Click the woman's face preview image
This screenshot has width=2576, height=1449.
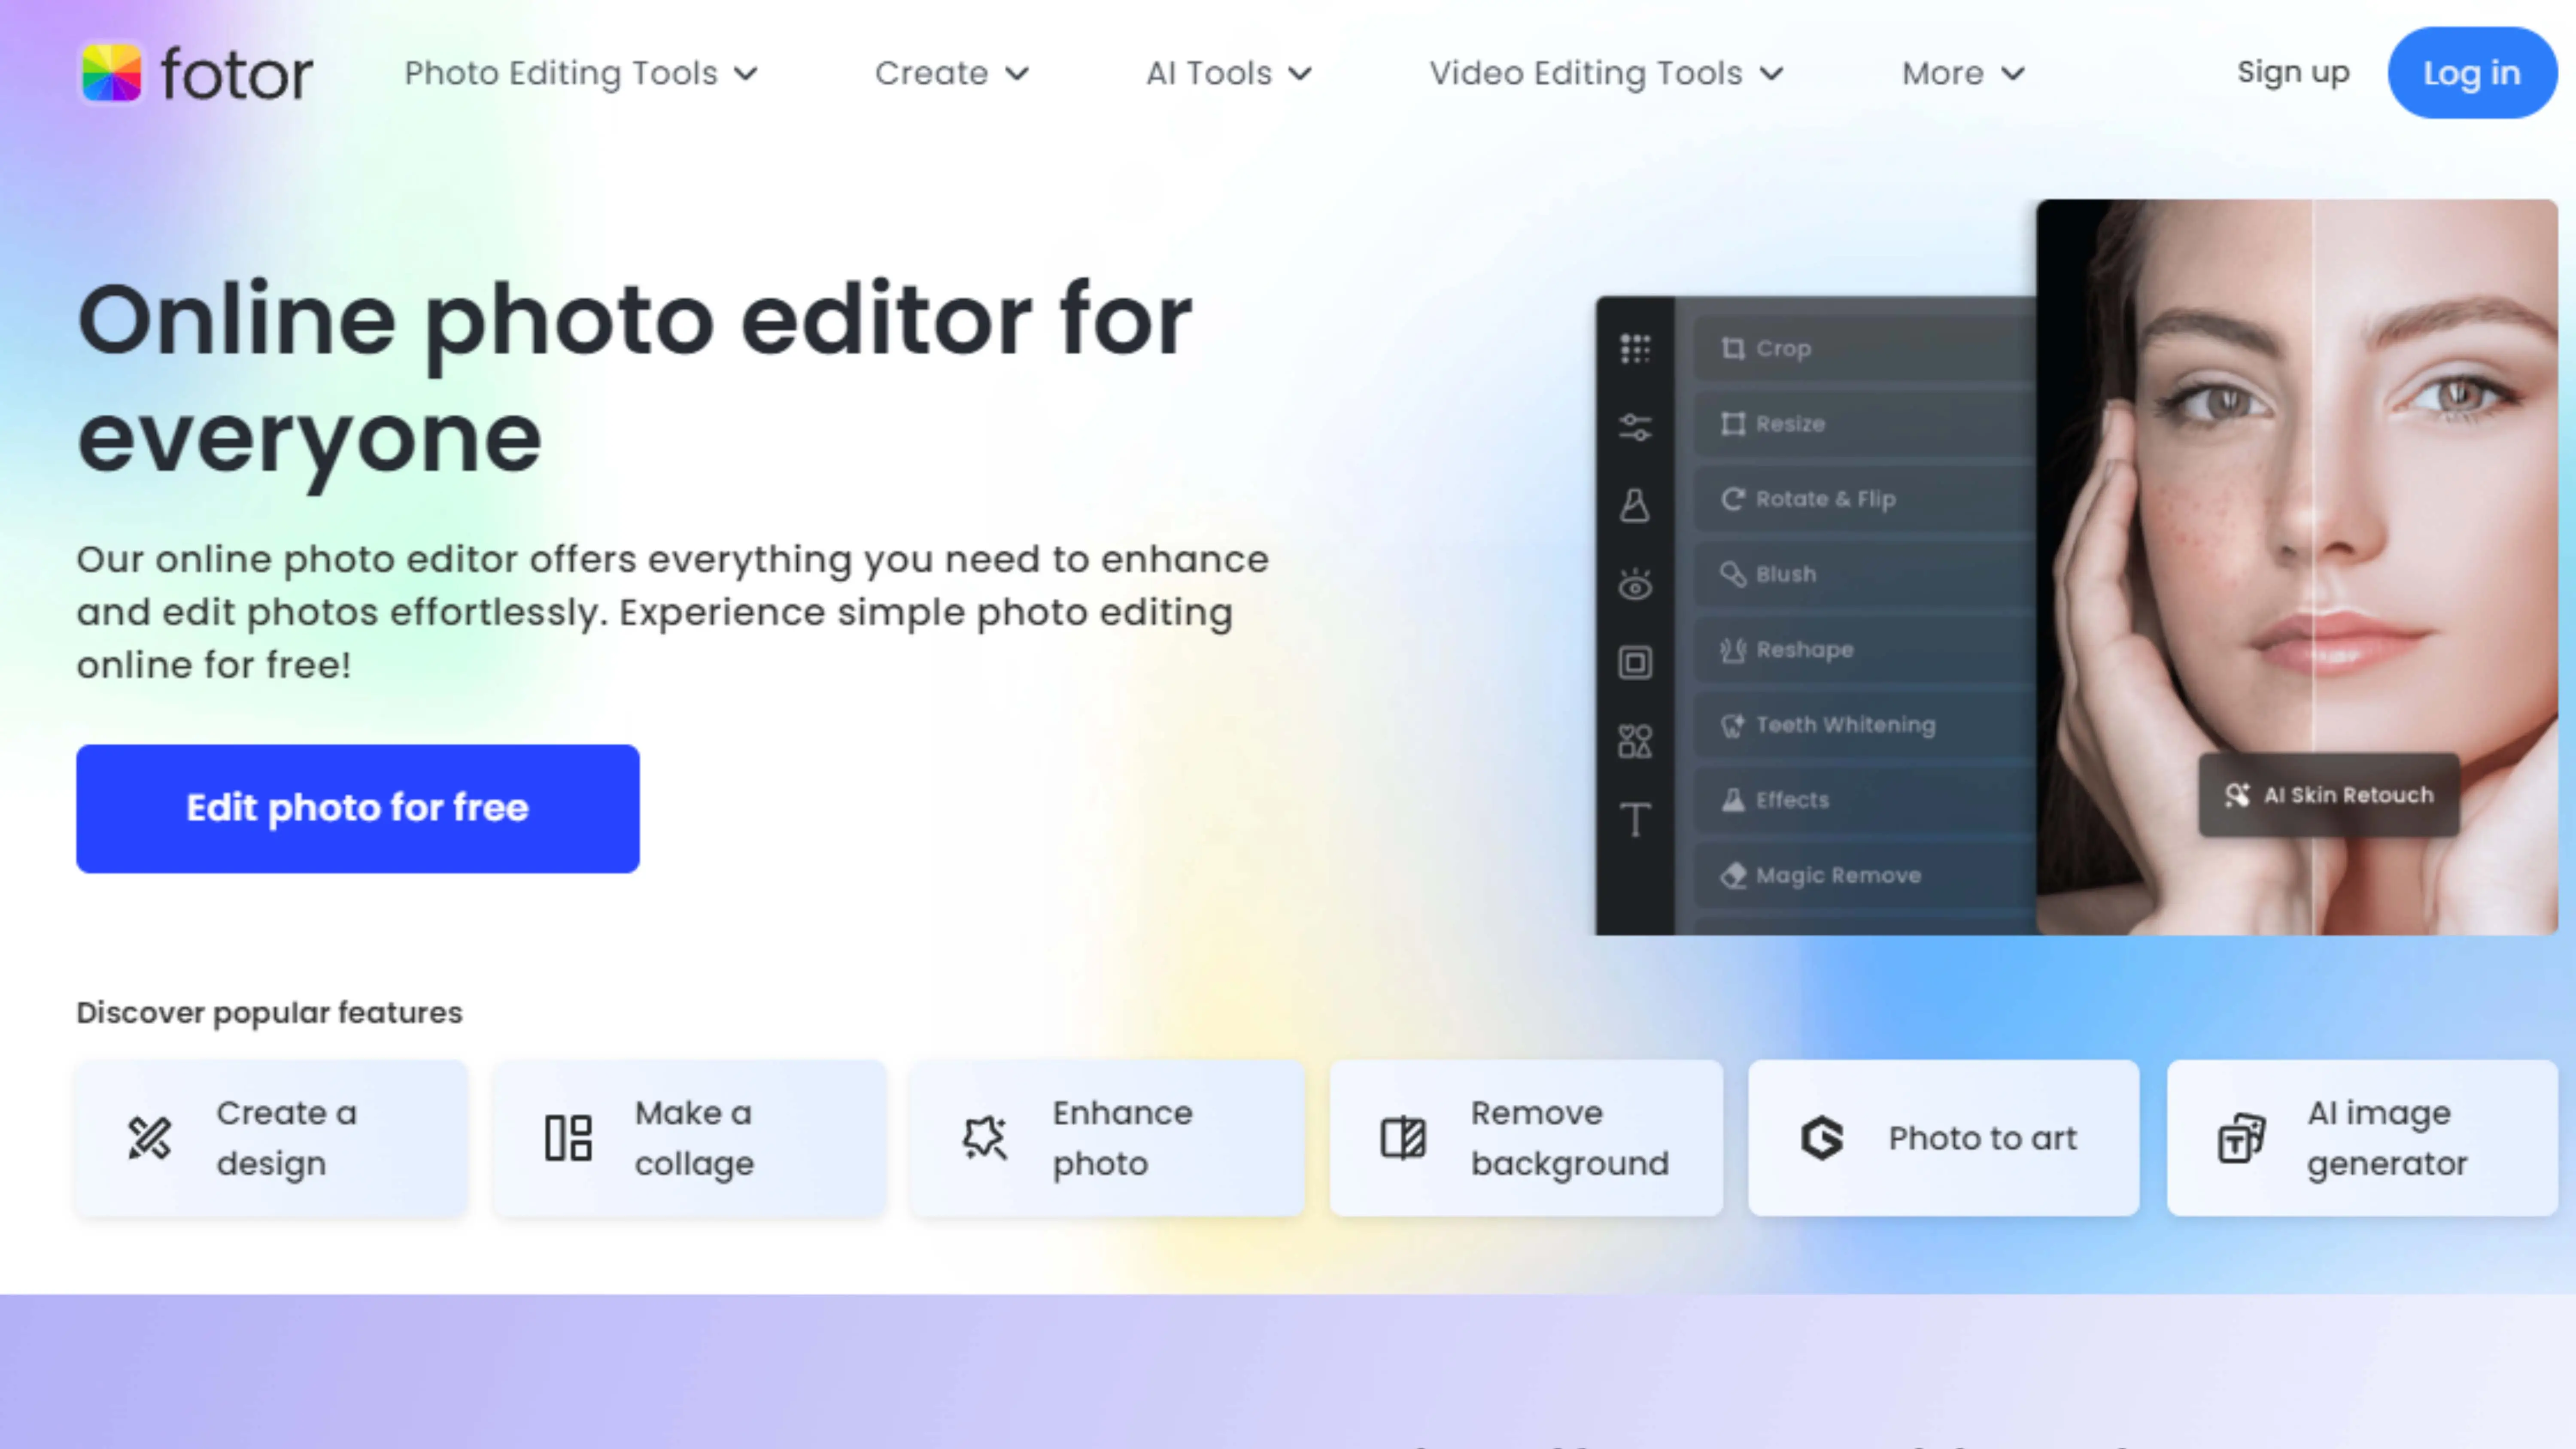click(x=2297, y=567)
